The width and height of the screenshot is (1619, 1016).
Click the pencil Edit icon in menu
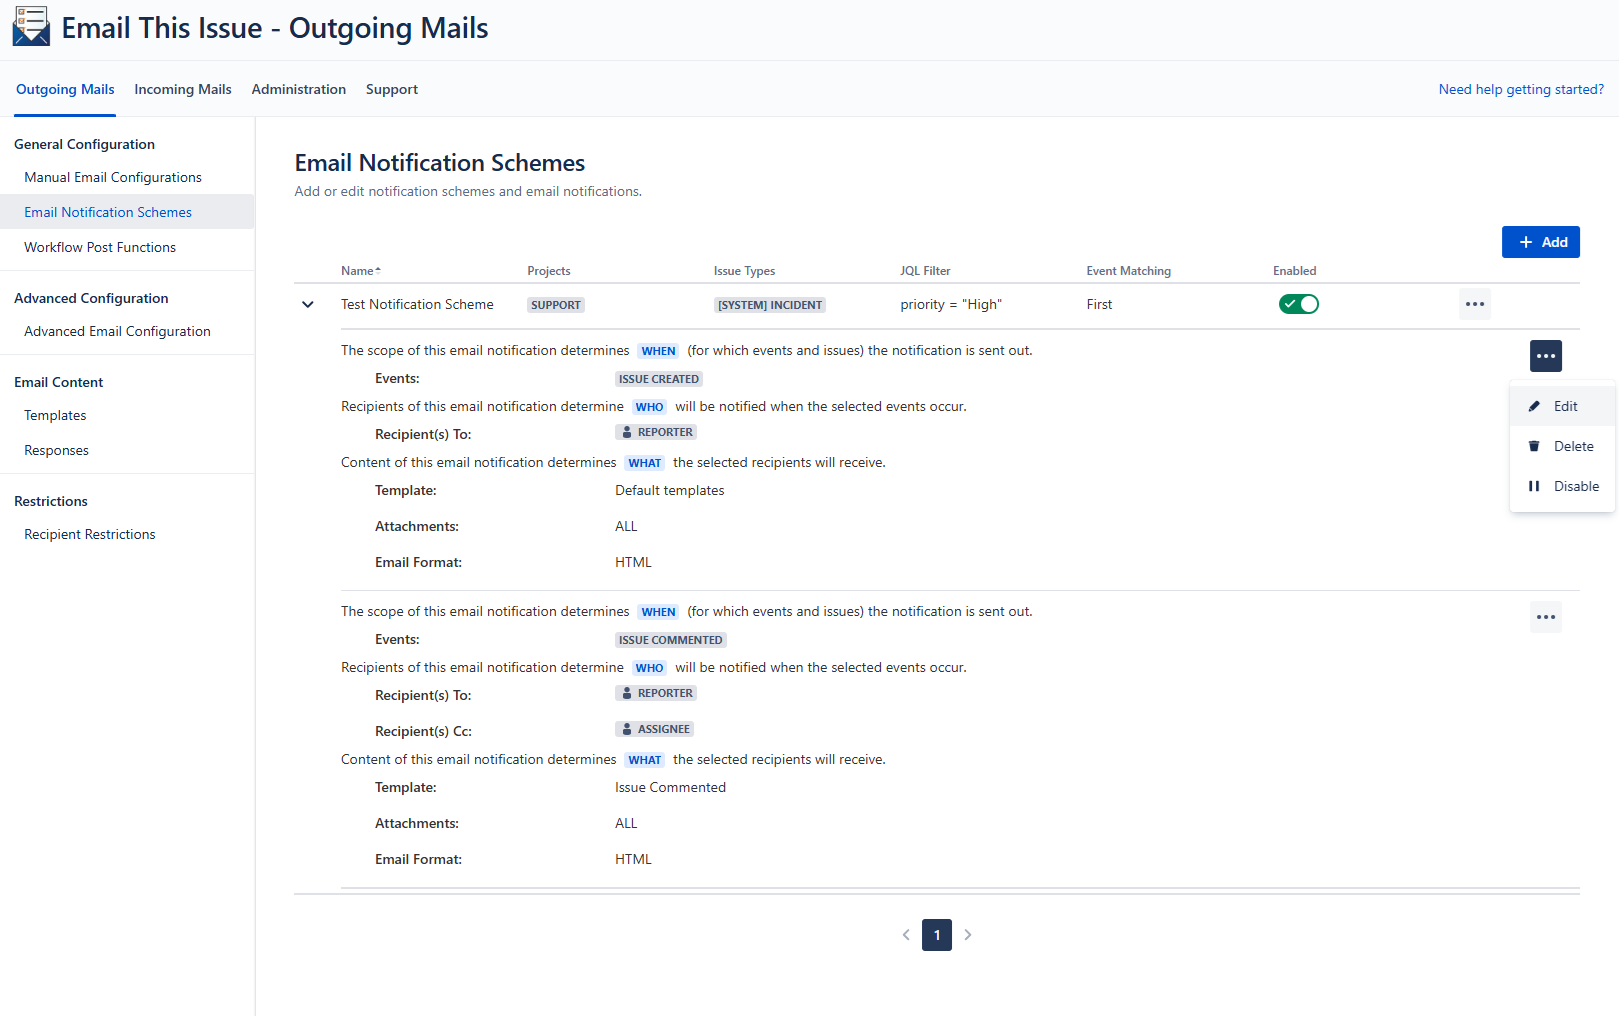(x=1534, y=406)
